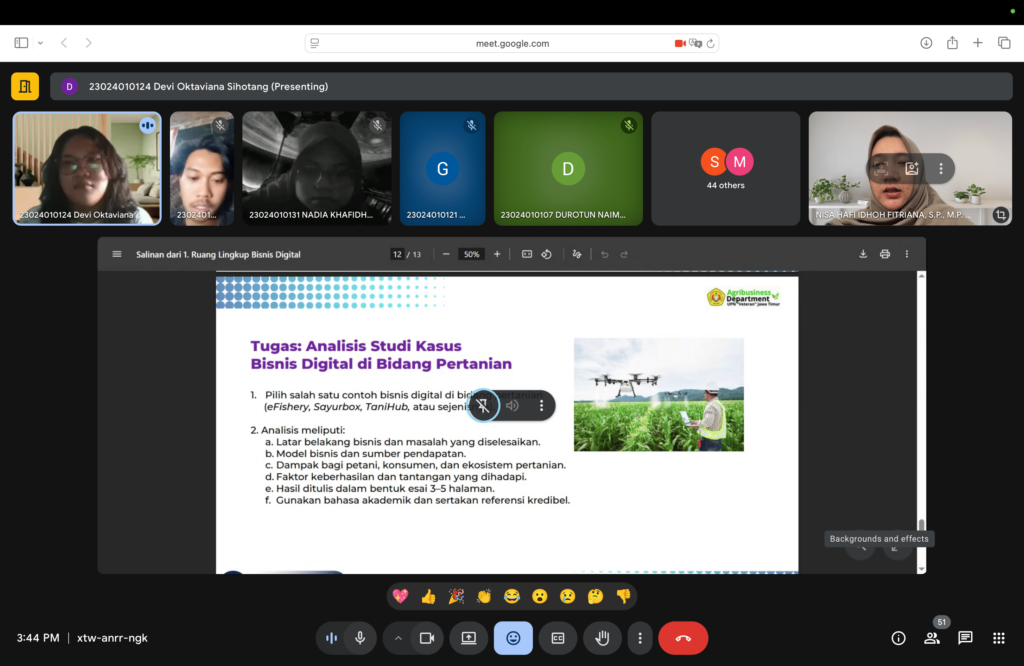Send the sad face reaction
The height and width of the screenshot is (666, 1024).
pyautogui.click(x=568, y=596)
